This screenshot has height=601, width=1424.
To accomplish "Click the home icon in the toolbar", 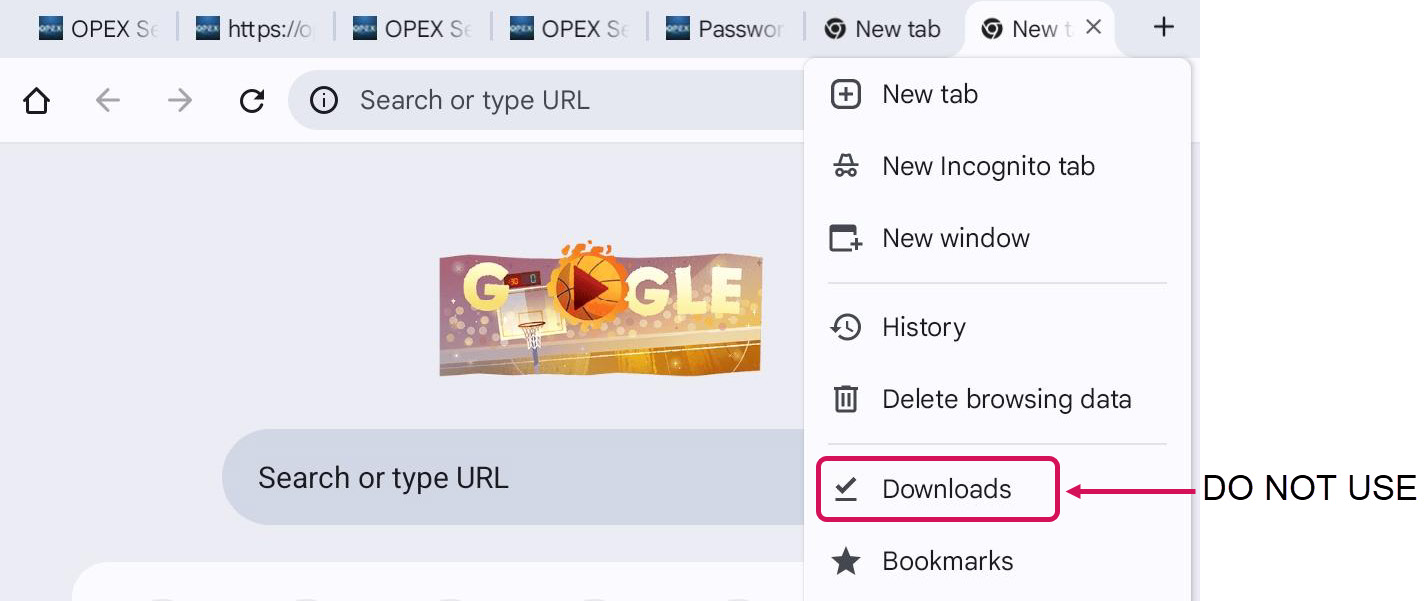I will (x=36, y=100).
